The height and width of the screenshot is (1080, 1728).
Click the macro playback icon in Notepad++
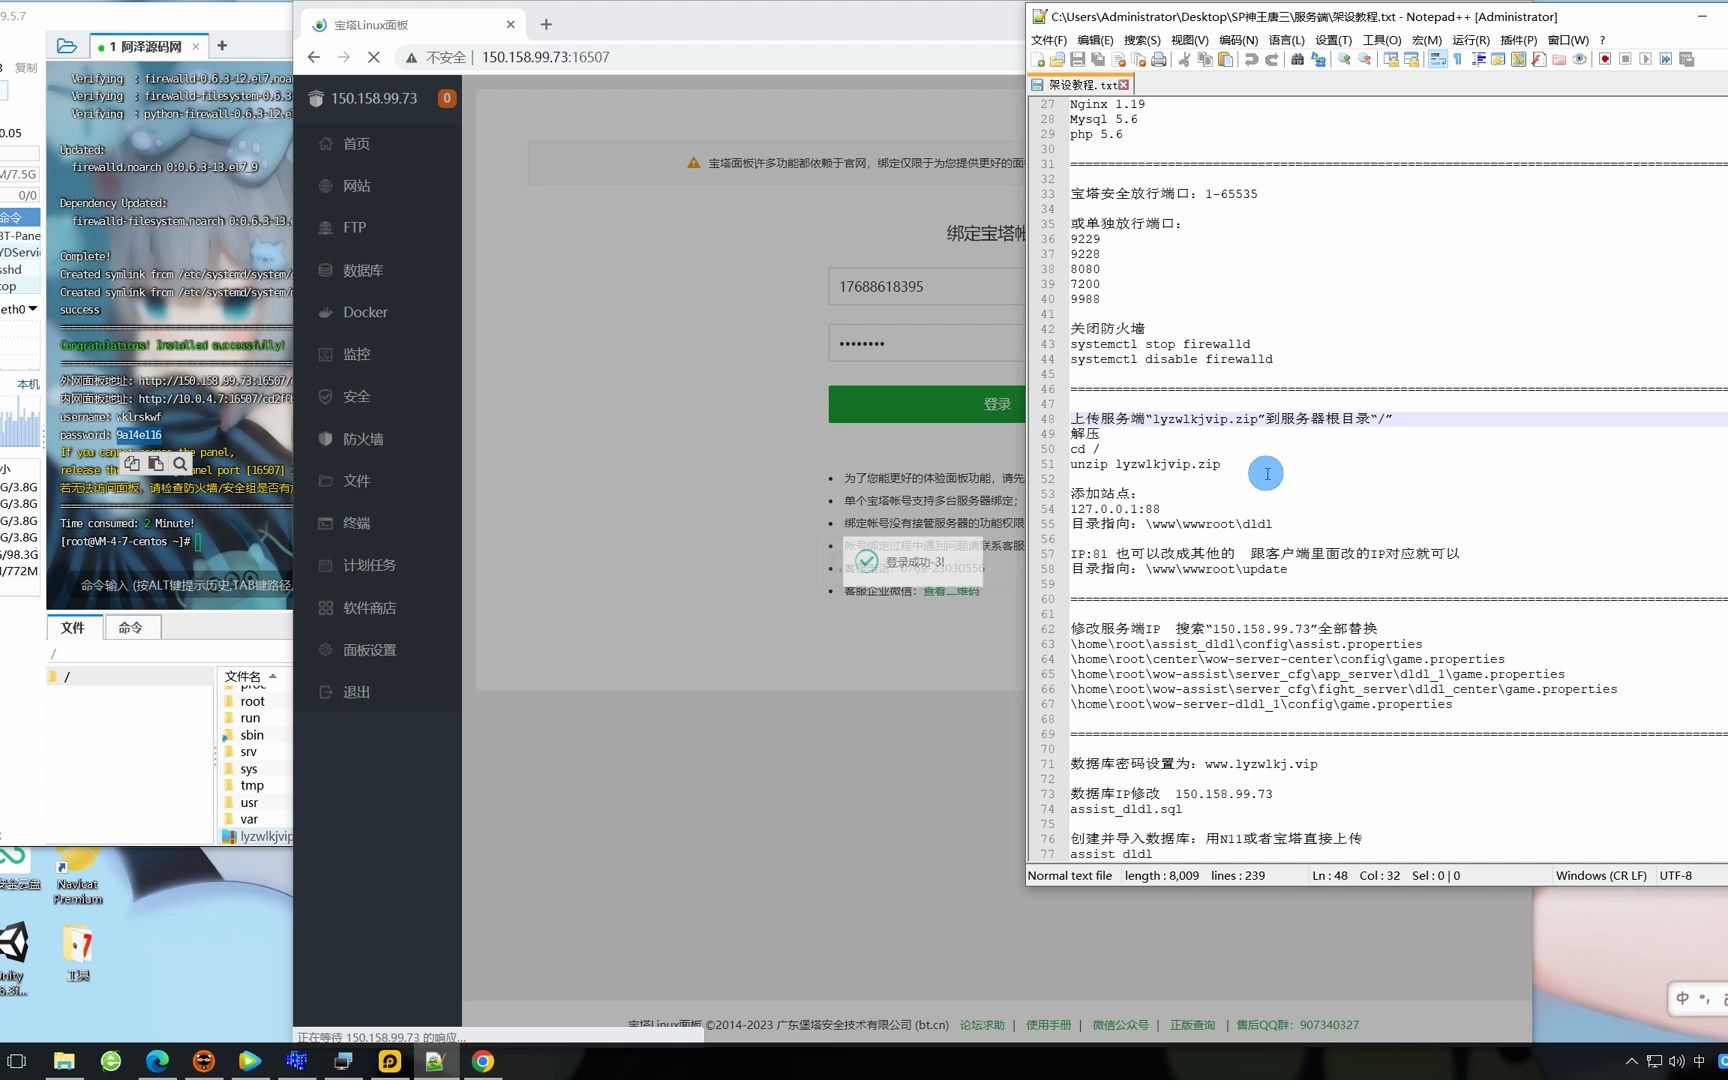point(1645,60)
